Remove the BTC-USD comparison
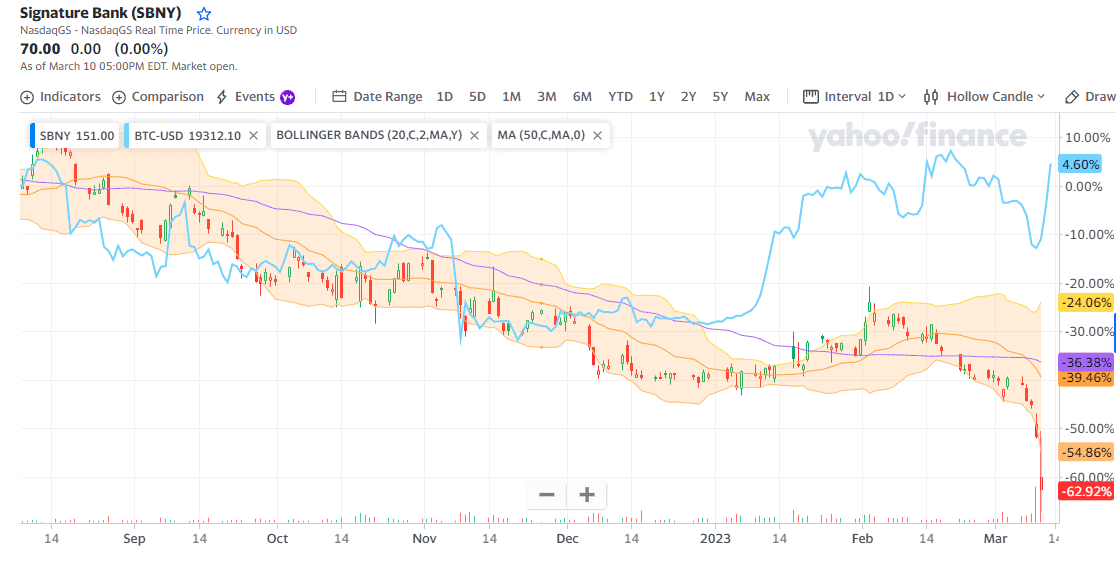This screenshot has width=1116, height=571. coord(253,135)
